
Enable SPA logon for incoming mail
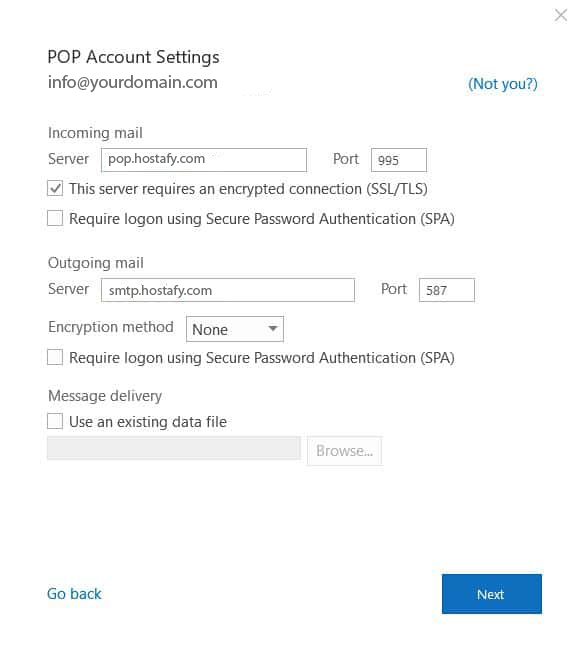point(55,218)
